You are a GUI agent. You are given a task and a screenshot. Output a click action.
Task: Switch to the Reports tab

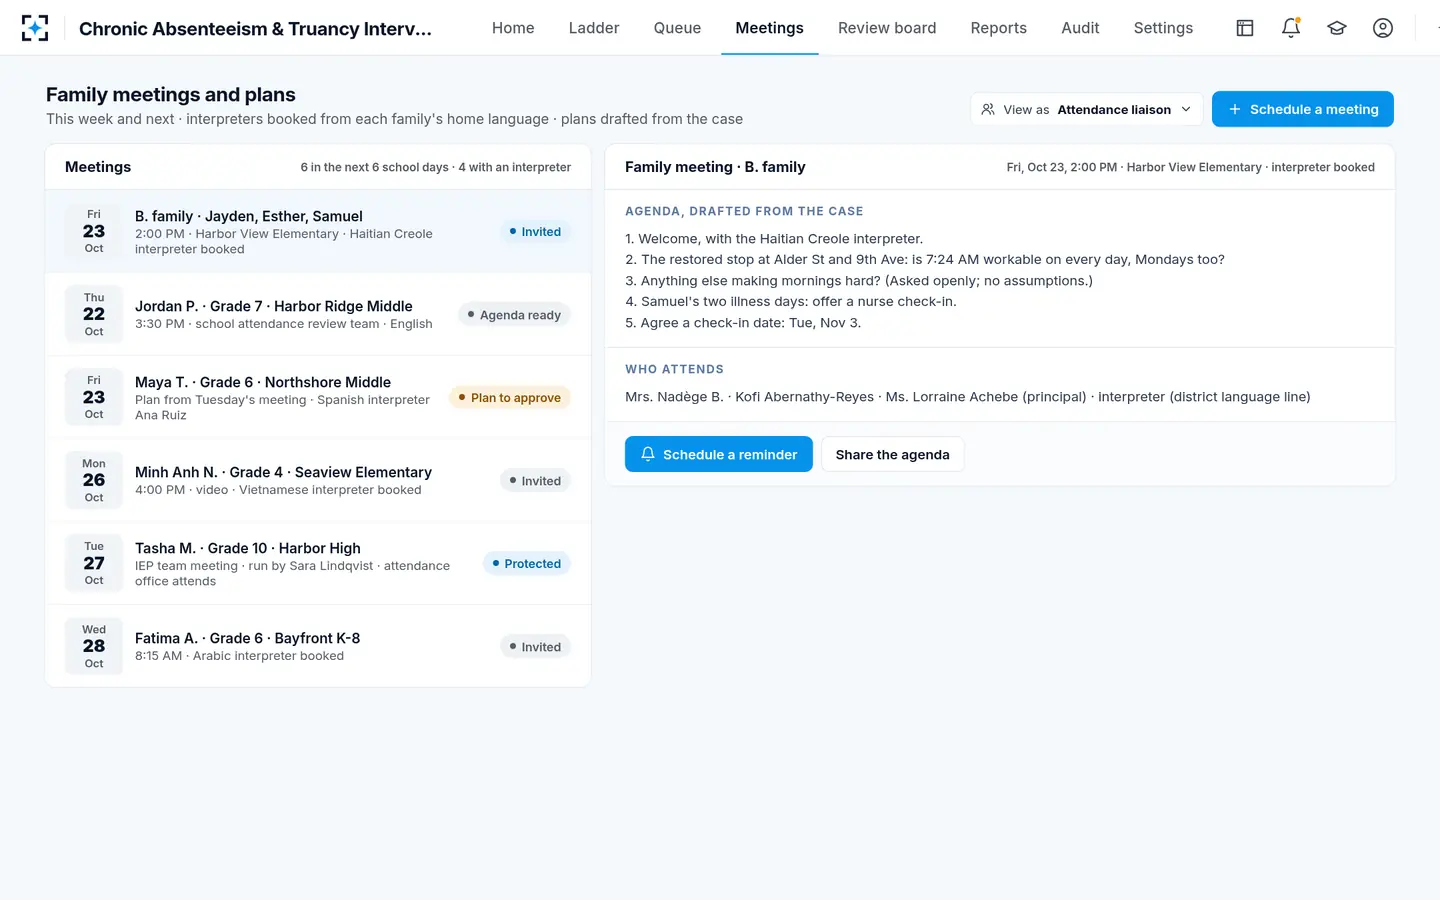(998, 28)
